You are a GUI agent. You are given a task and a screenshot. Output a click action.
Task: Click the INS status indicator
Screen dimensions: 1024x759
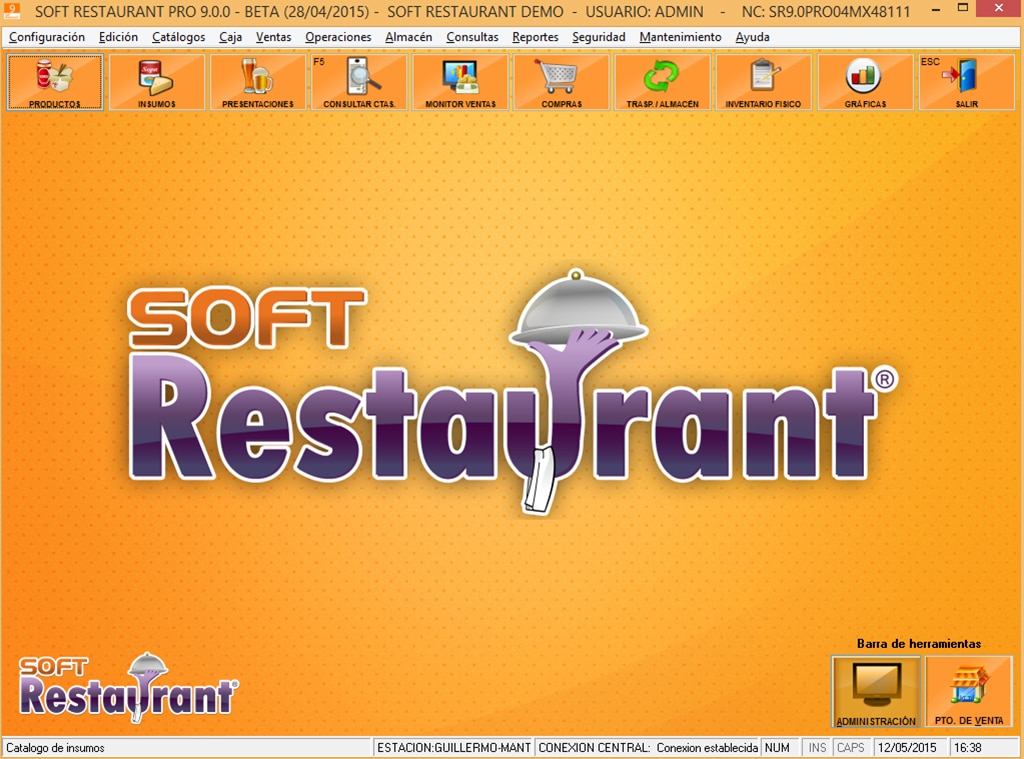(x=817, y=747)
